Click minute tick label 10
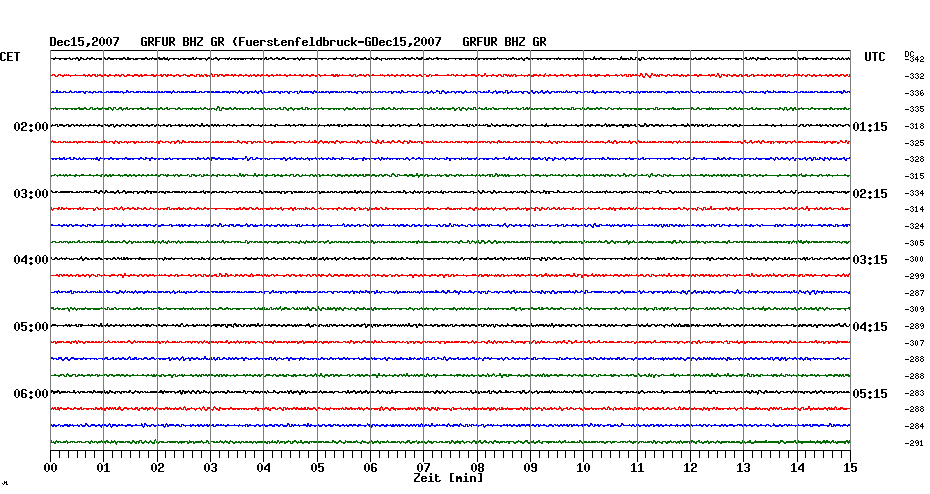 (584, 468)
